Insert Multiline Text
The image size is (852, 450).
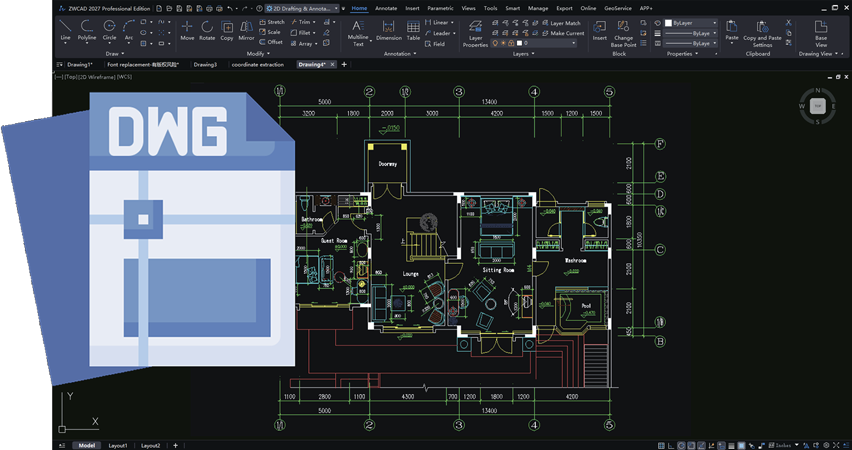[358, 33]
